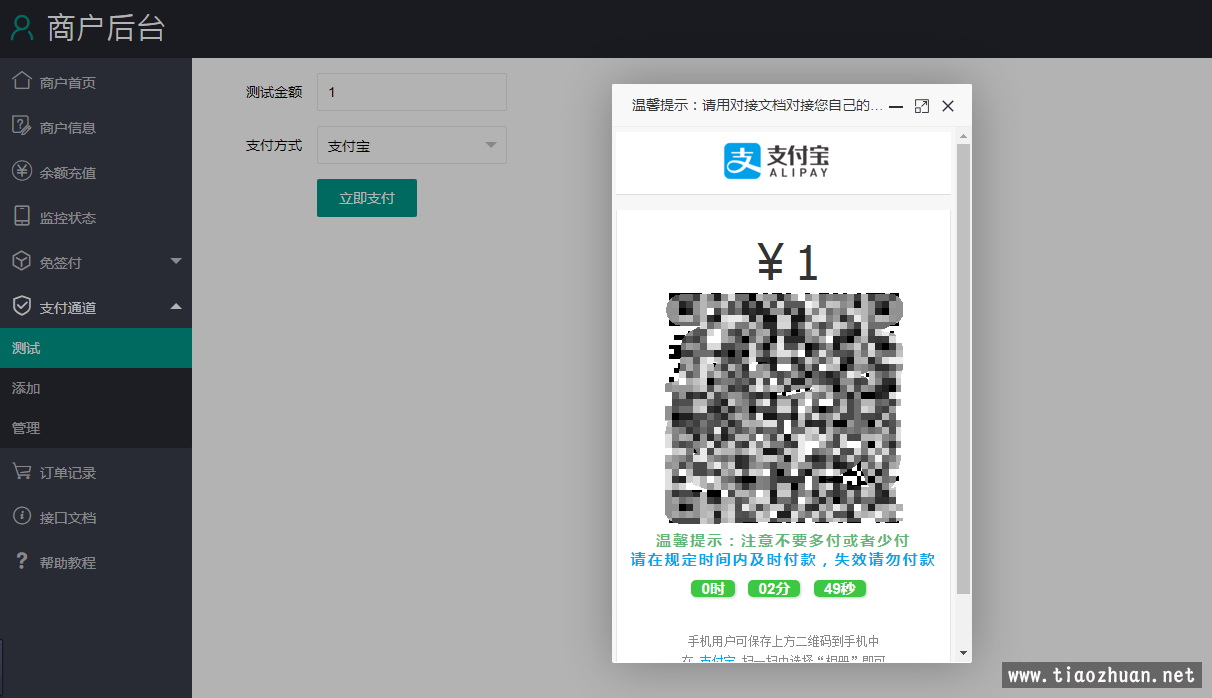
Task: Click the shield icon for 支付通道
Action: (x=21, y=306)
